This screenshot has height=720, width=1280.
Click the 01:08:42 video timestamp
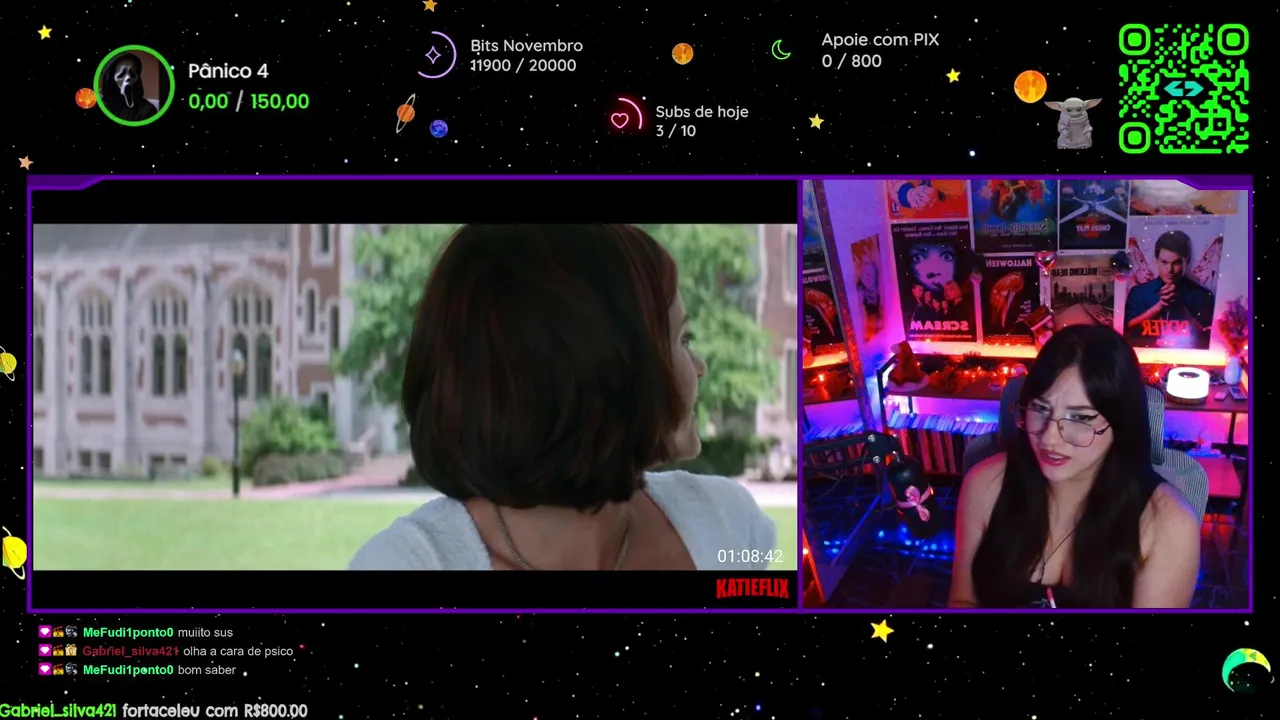pyautogui.click(x=750, y=556)
